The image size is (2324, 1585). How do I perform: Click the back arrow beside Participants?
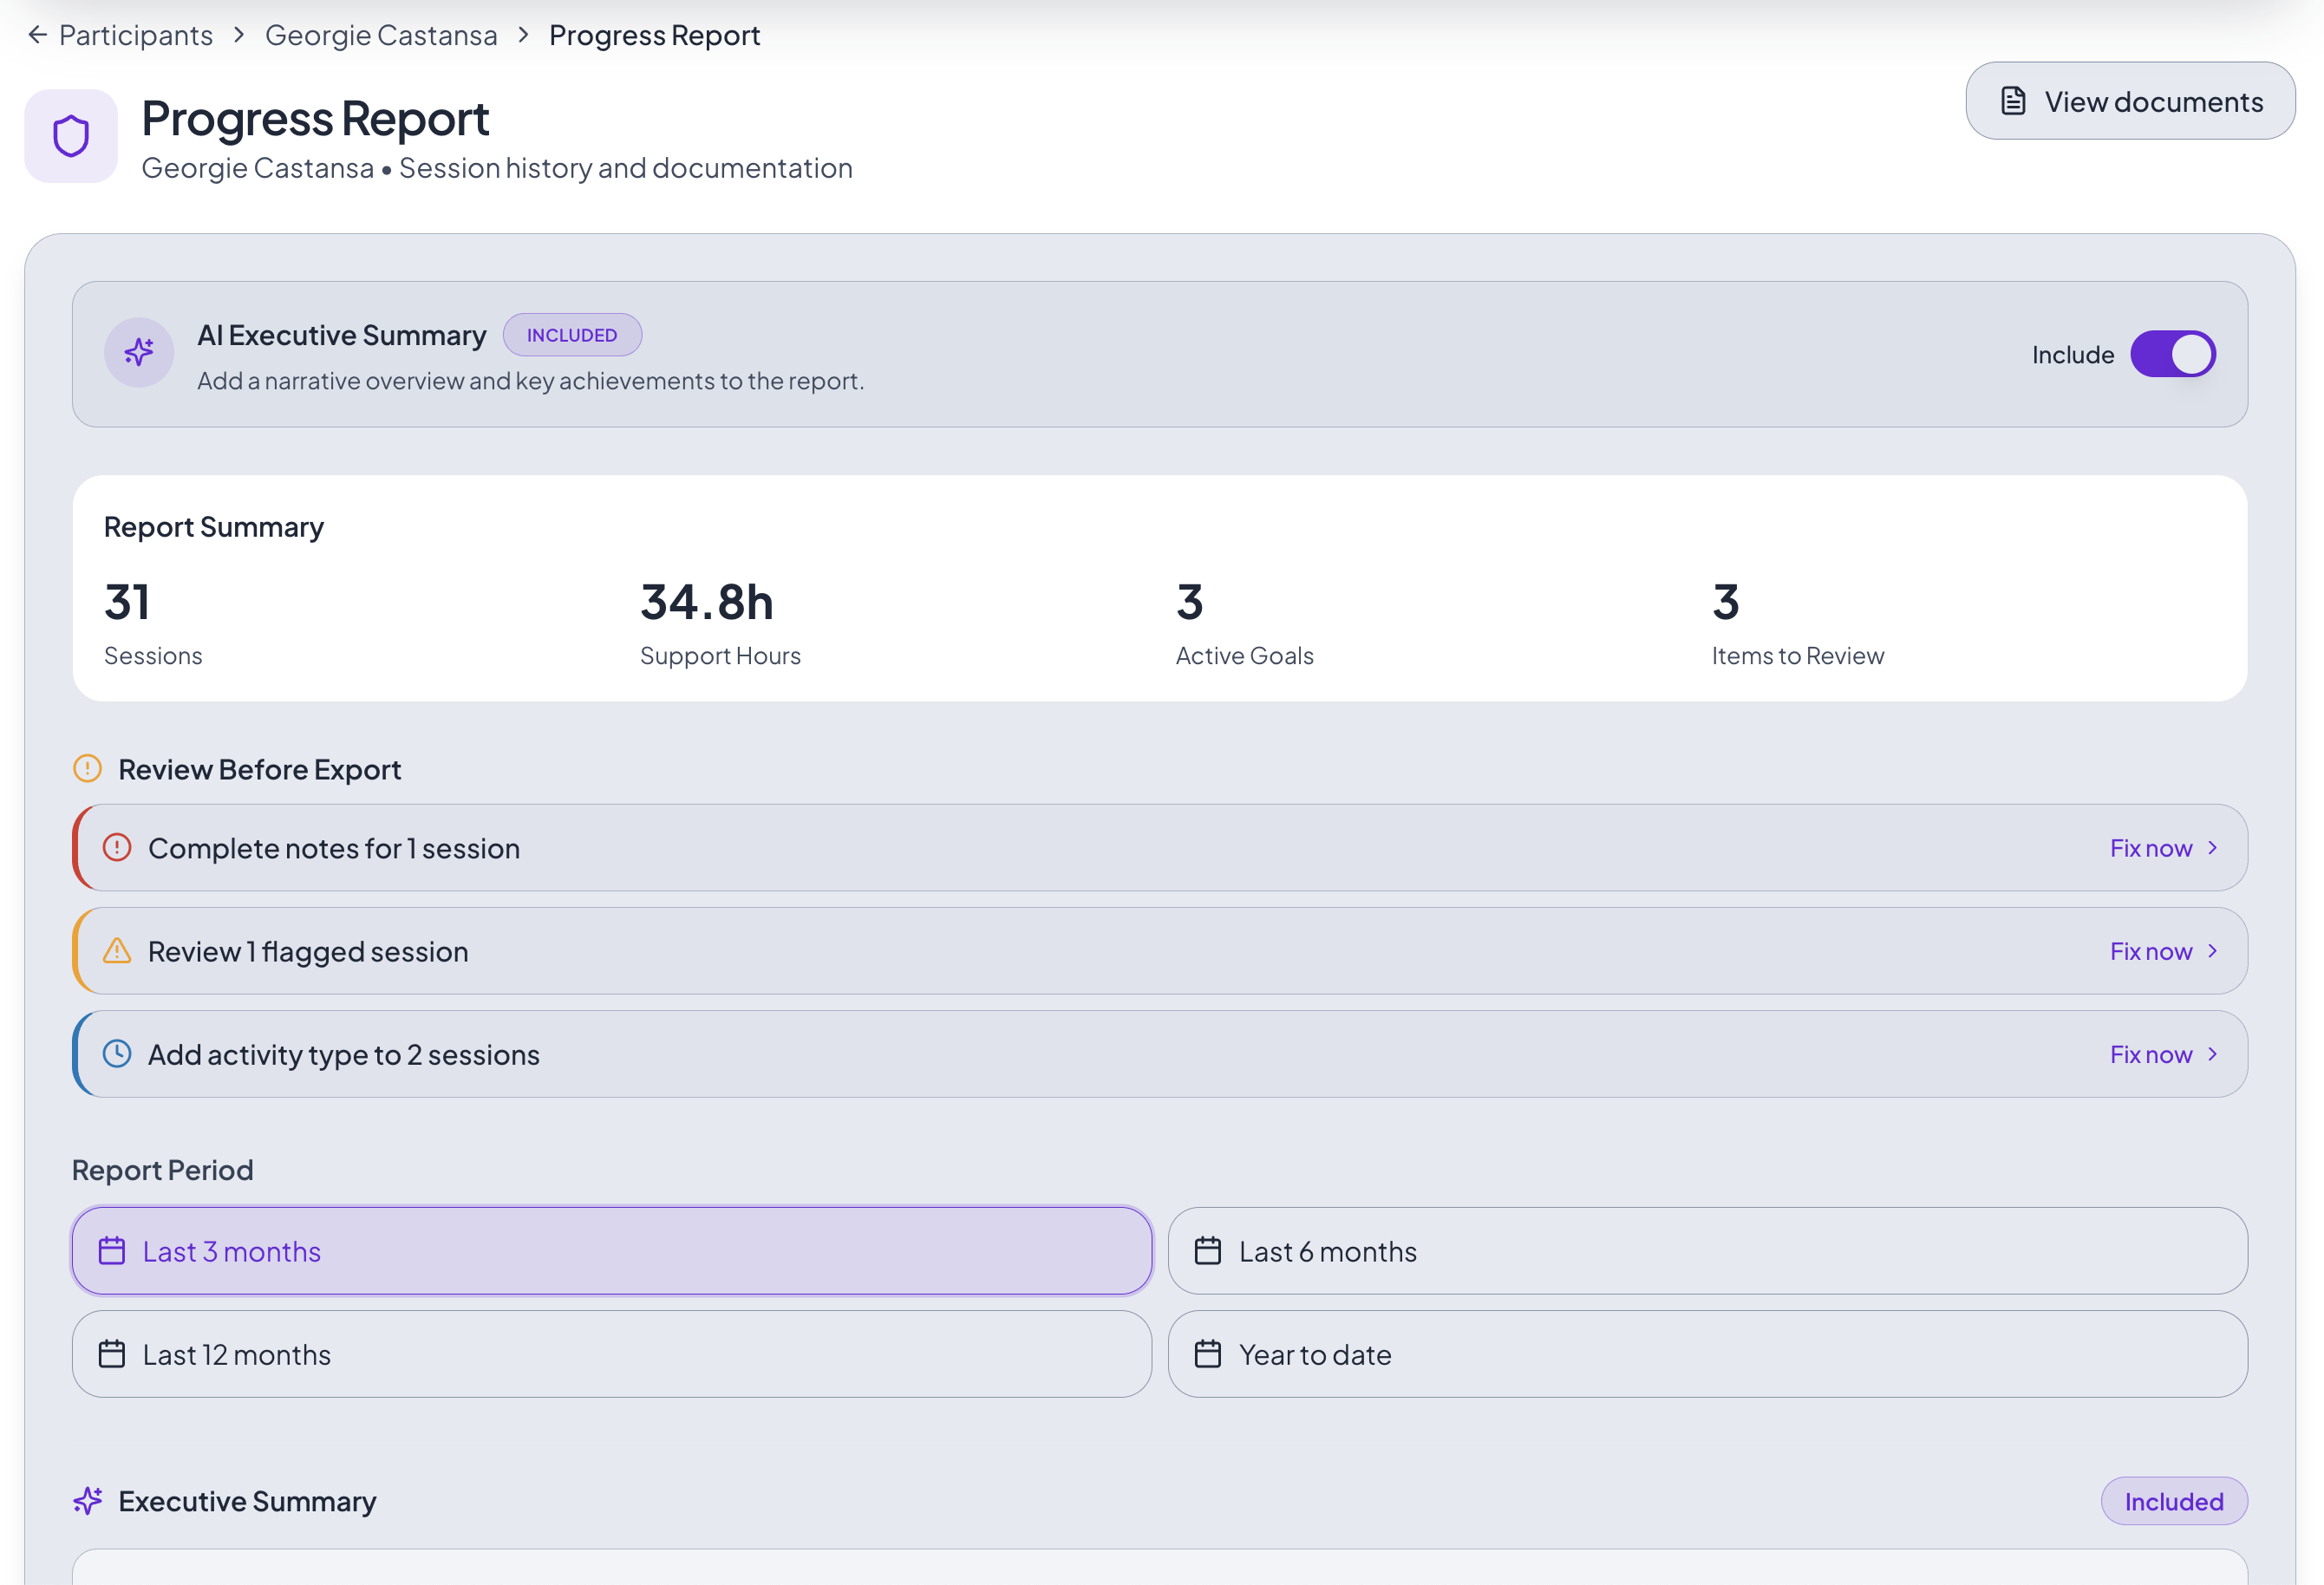37,34
